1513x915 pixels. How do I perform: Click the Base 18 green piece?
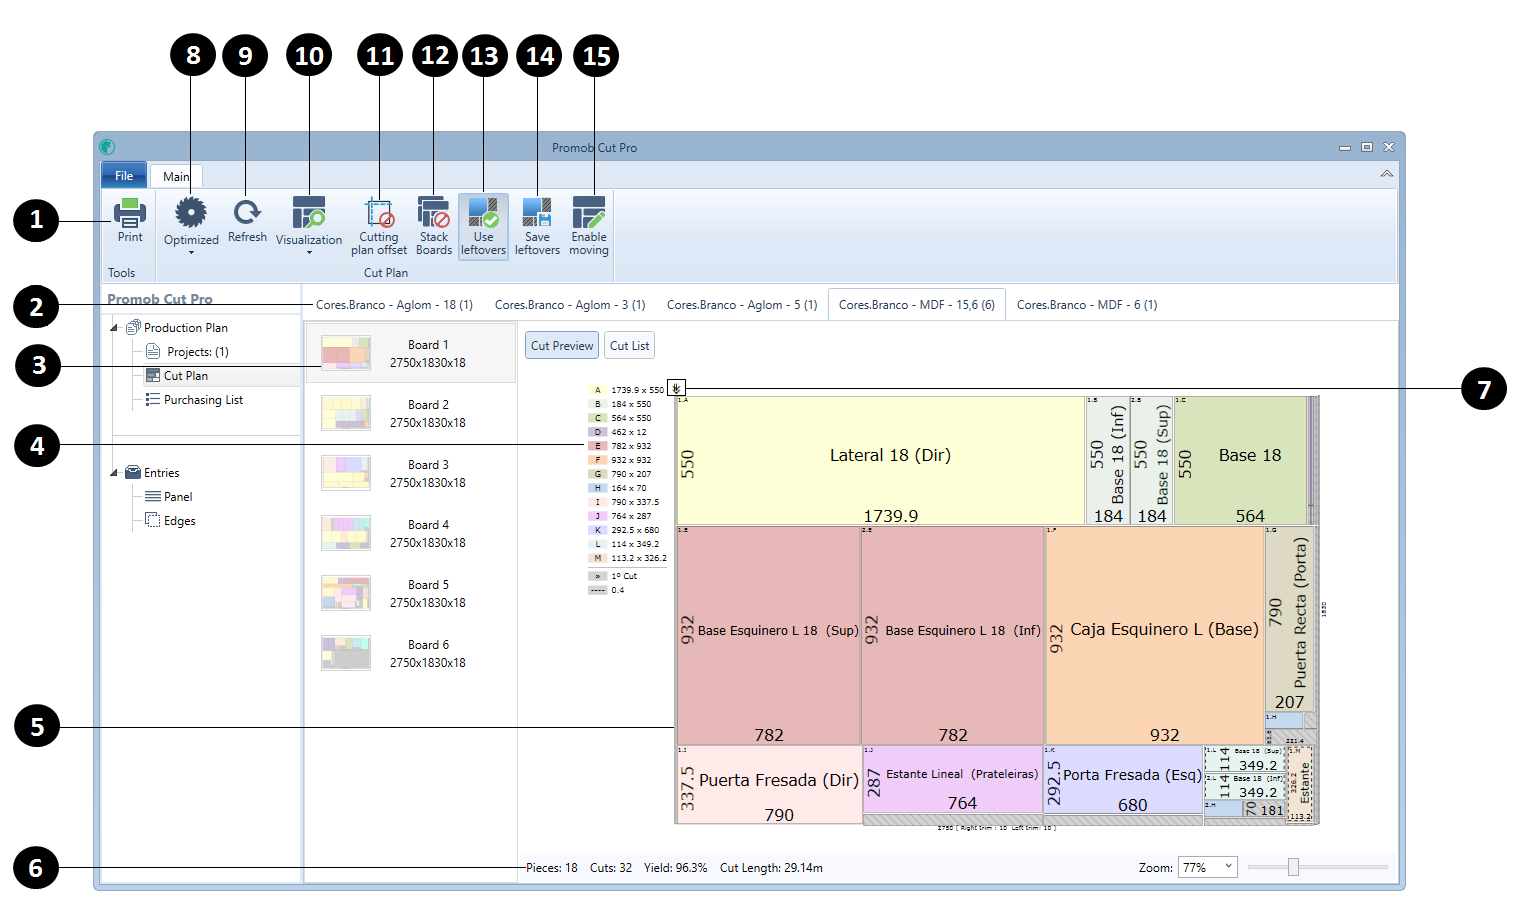[x=1240, y=460]
